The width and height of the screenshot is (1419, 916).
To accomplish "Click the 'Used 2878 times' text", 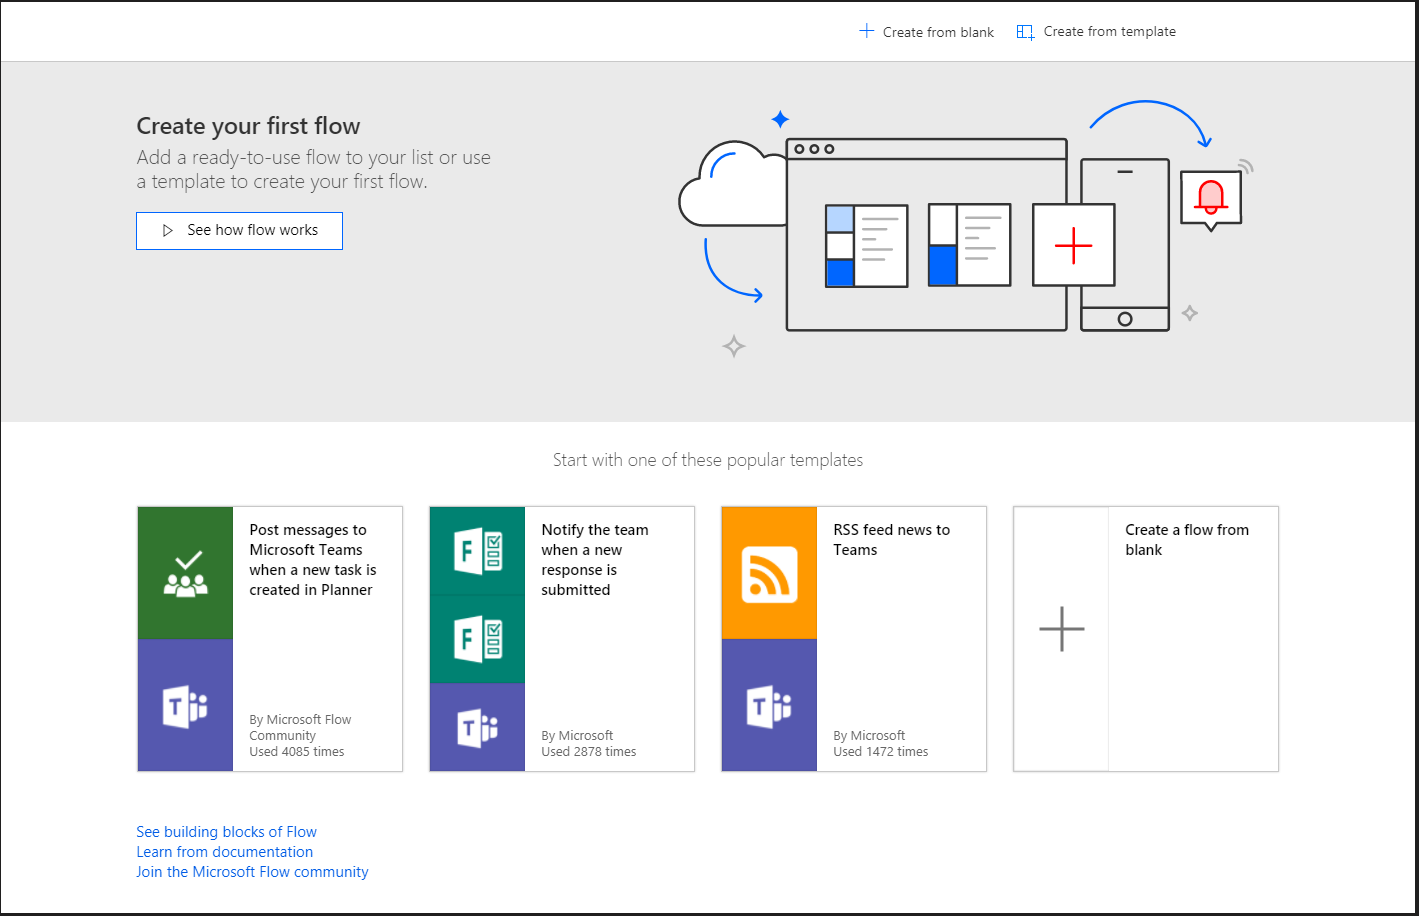I will click(589, 752).
